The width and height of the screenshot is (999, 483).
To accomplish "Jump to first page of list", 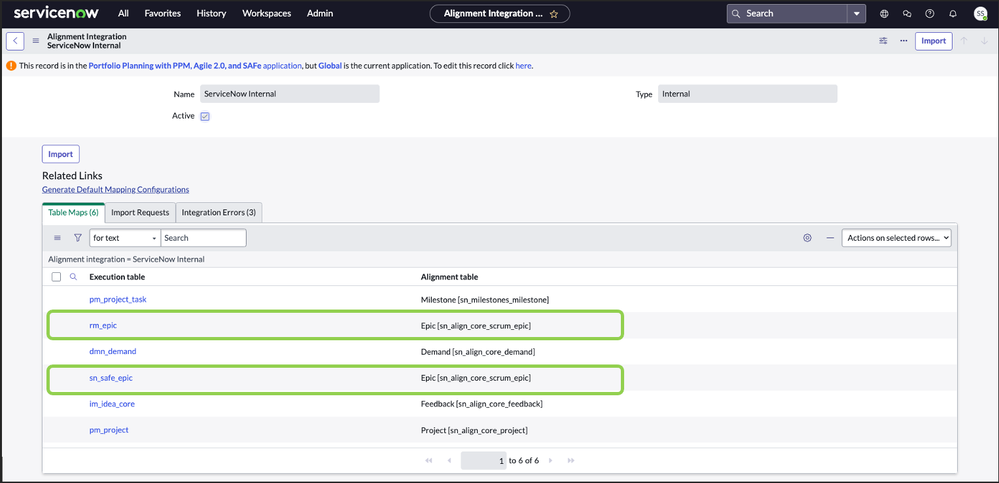I will point(429,460).
